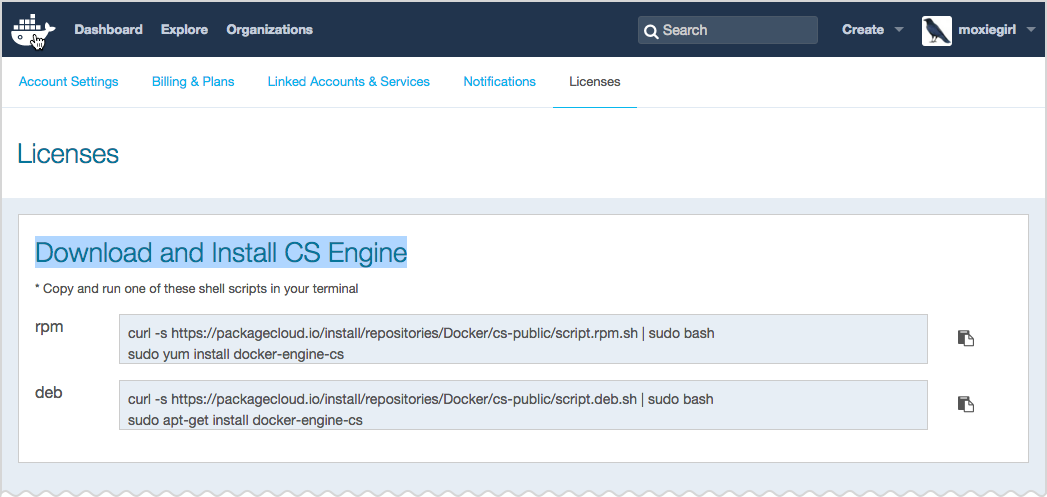Viewport: 1047px width, 497px height.
Task: Copy the rpm install script
Action: coord(965,338)
